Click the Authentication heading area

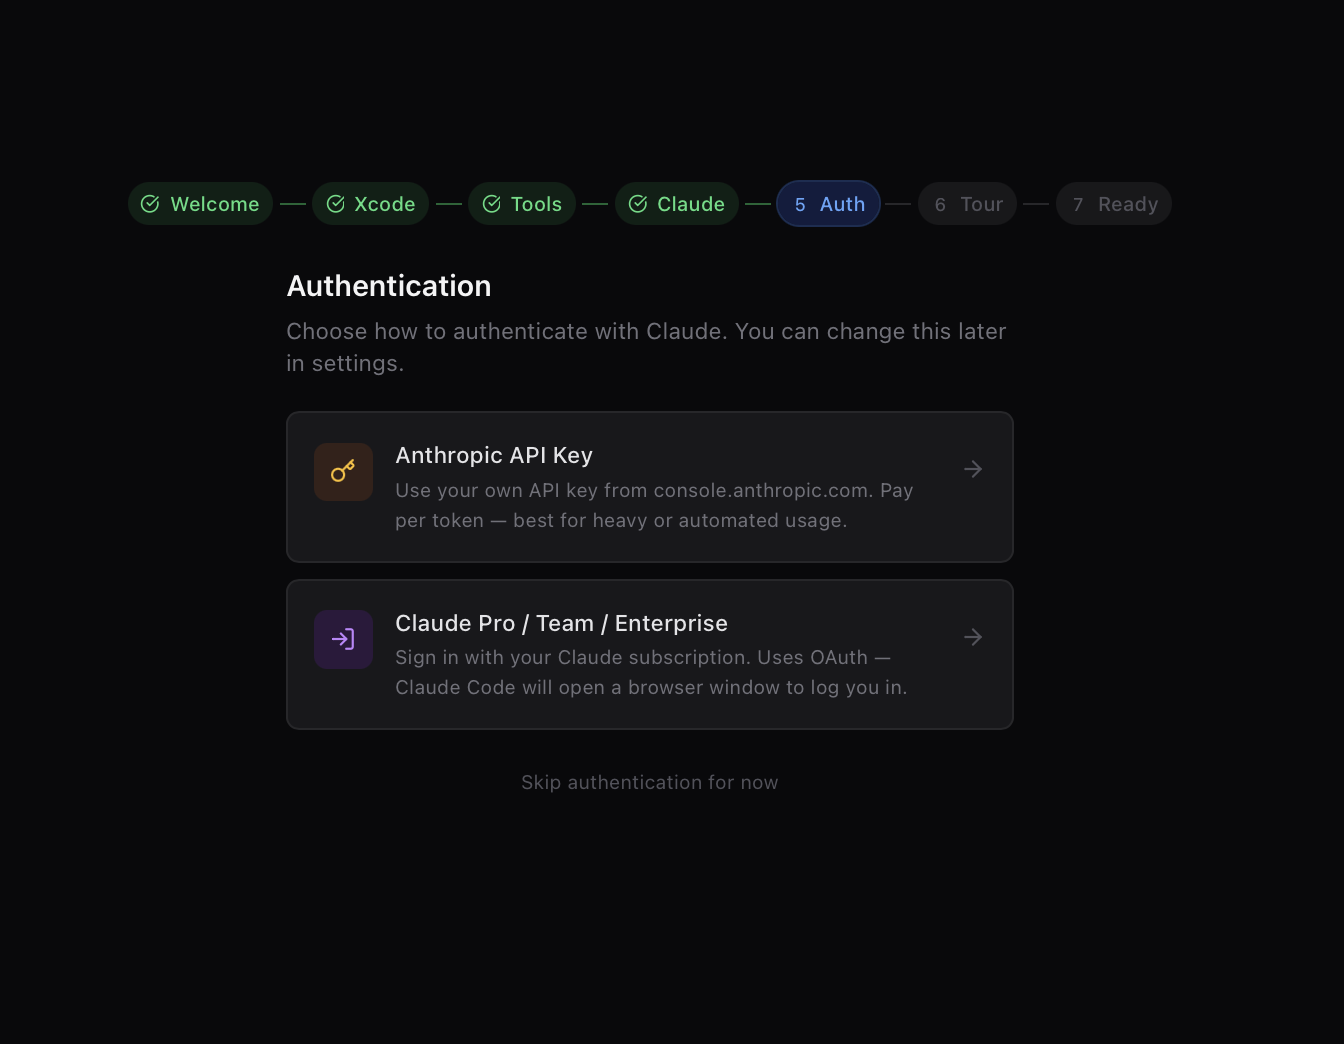pos(388,286)
